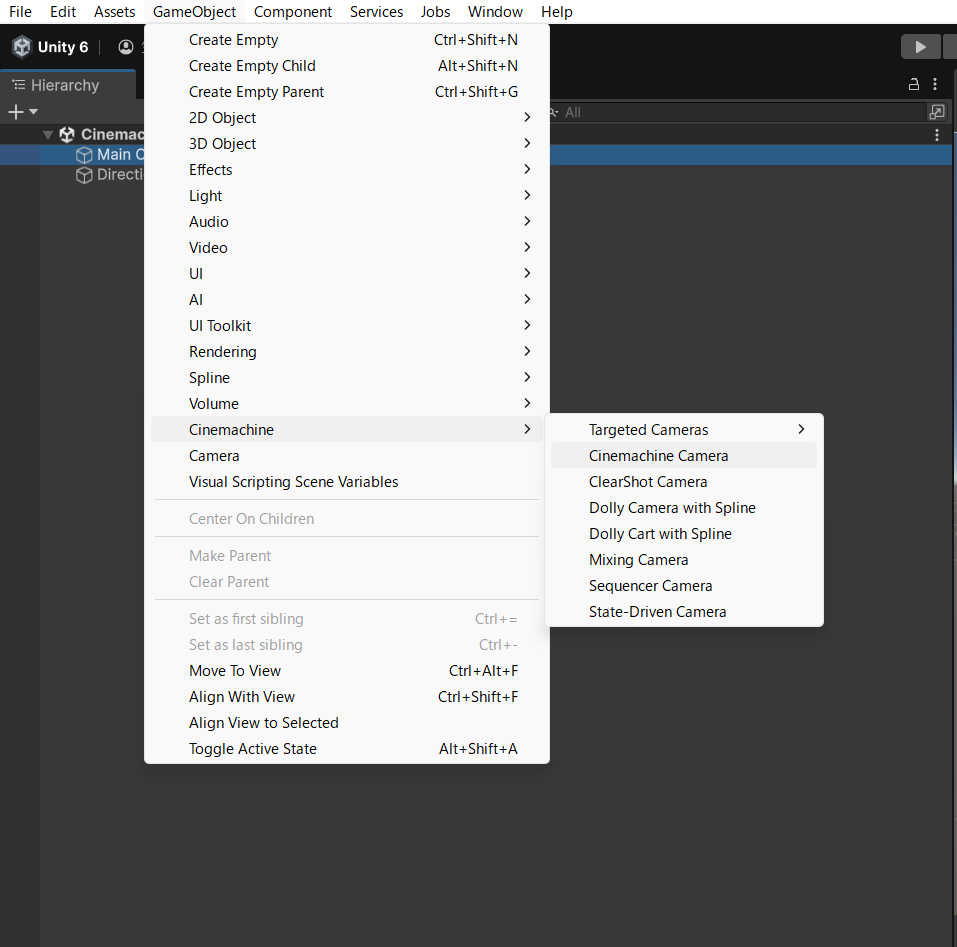Screen dimensions: 957x947
Task: Create a Mixing Camera
Action: [684, 560]
